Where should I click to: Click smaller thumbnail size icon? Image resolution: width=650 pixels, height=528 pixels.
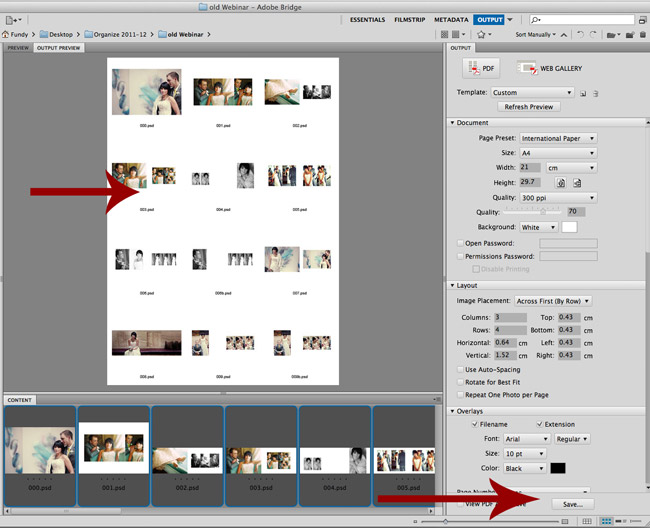point(415,521)
